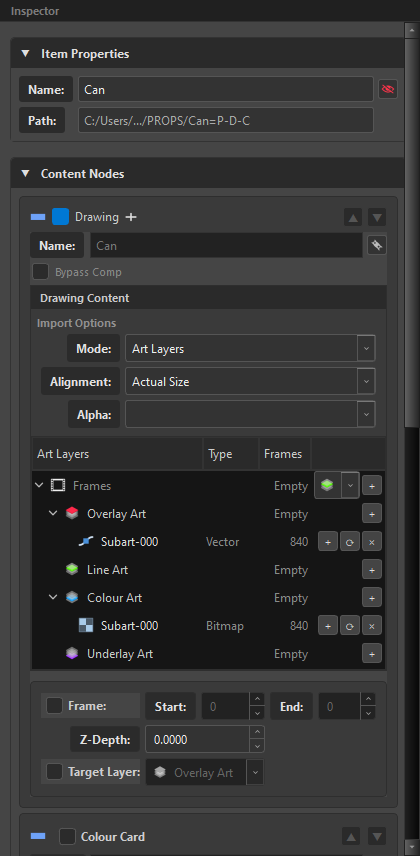Viewport: 420px width, 856px height.
Task: Click the plus icon beside Drawing
Action: coord(131,217)
